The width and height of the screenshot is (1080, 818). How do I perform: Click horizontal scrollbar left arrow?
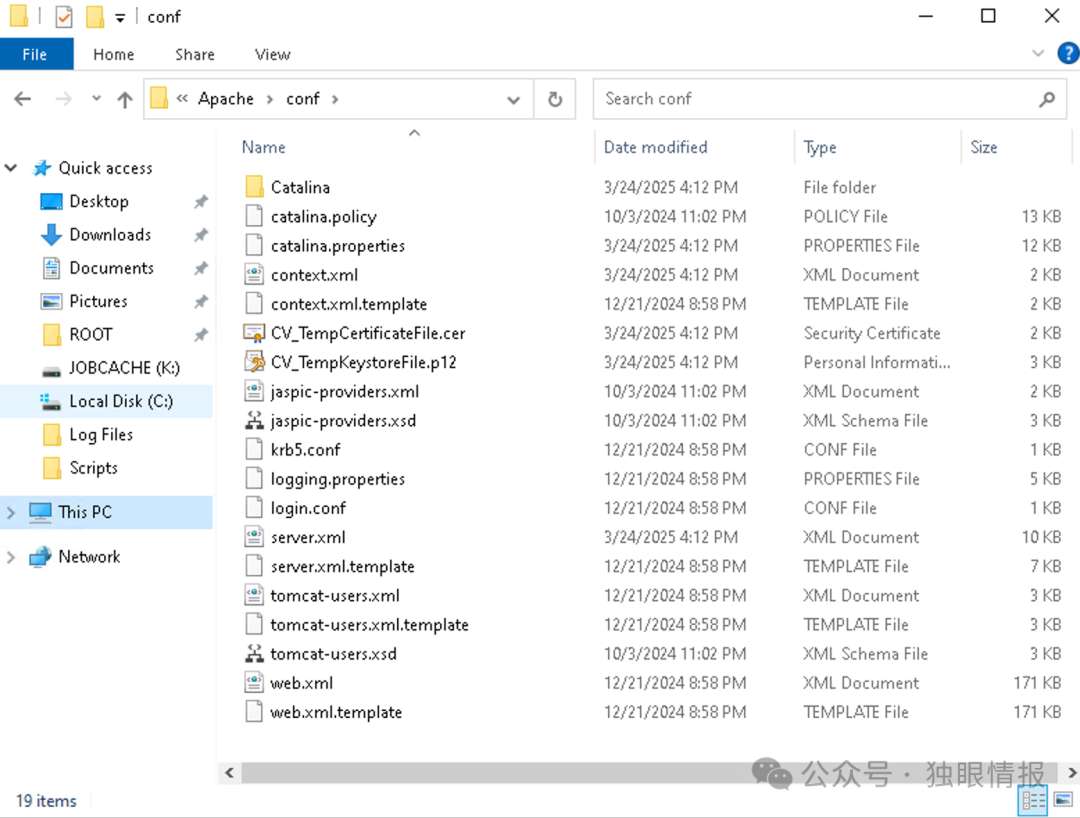(x=229, y=773)
